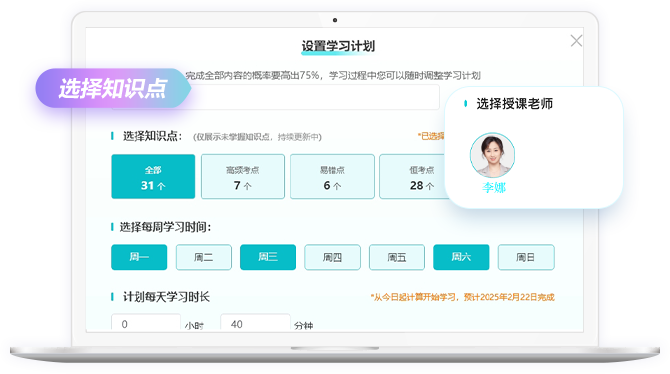Select the 全部 31个 knowledge filter
The image size is (670, 374).
(x=153, y=177)
